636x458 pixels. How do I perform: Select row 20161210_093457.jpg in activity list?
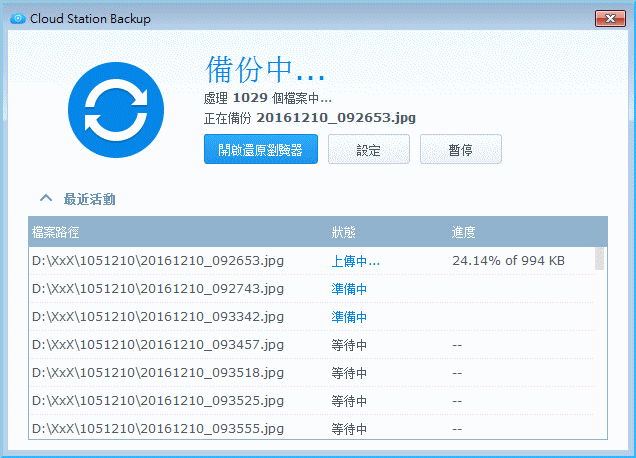point(312,345)
